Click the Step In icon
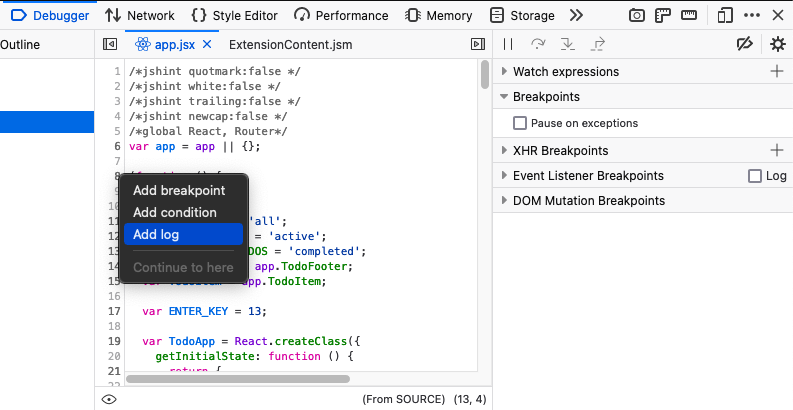Image resolution: width=793 pixels, height=410 pixels. pyautogui.click(x=568, y=44)
